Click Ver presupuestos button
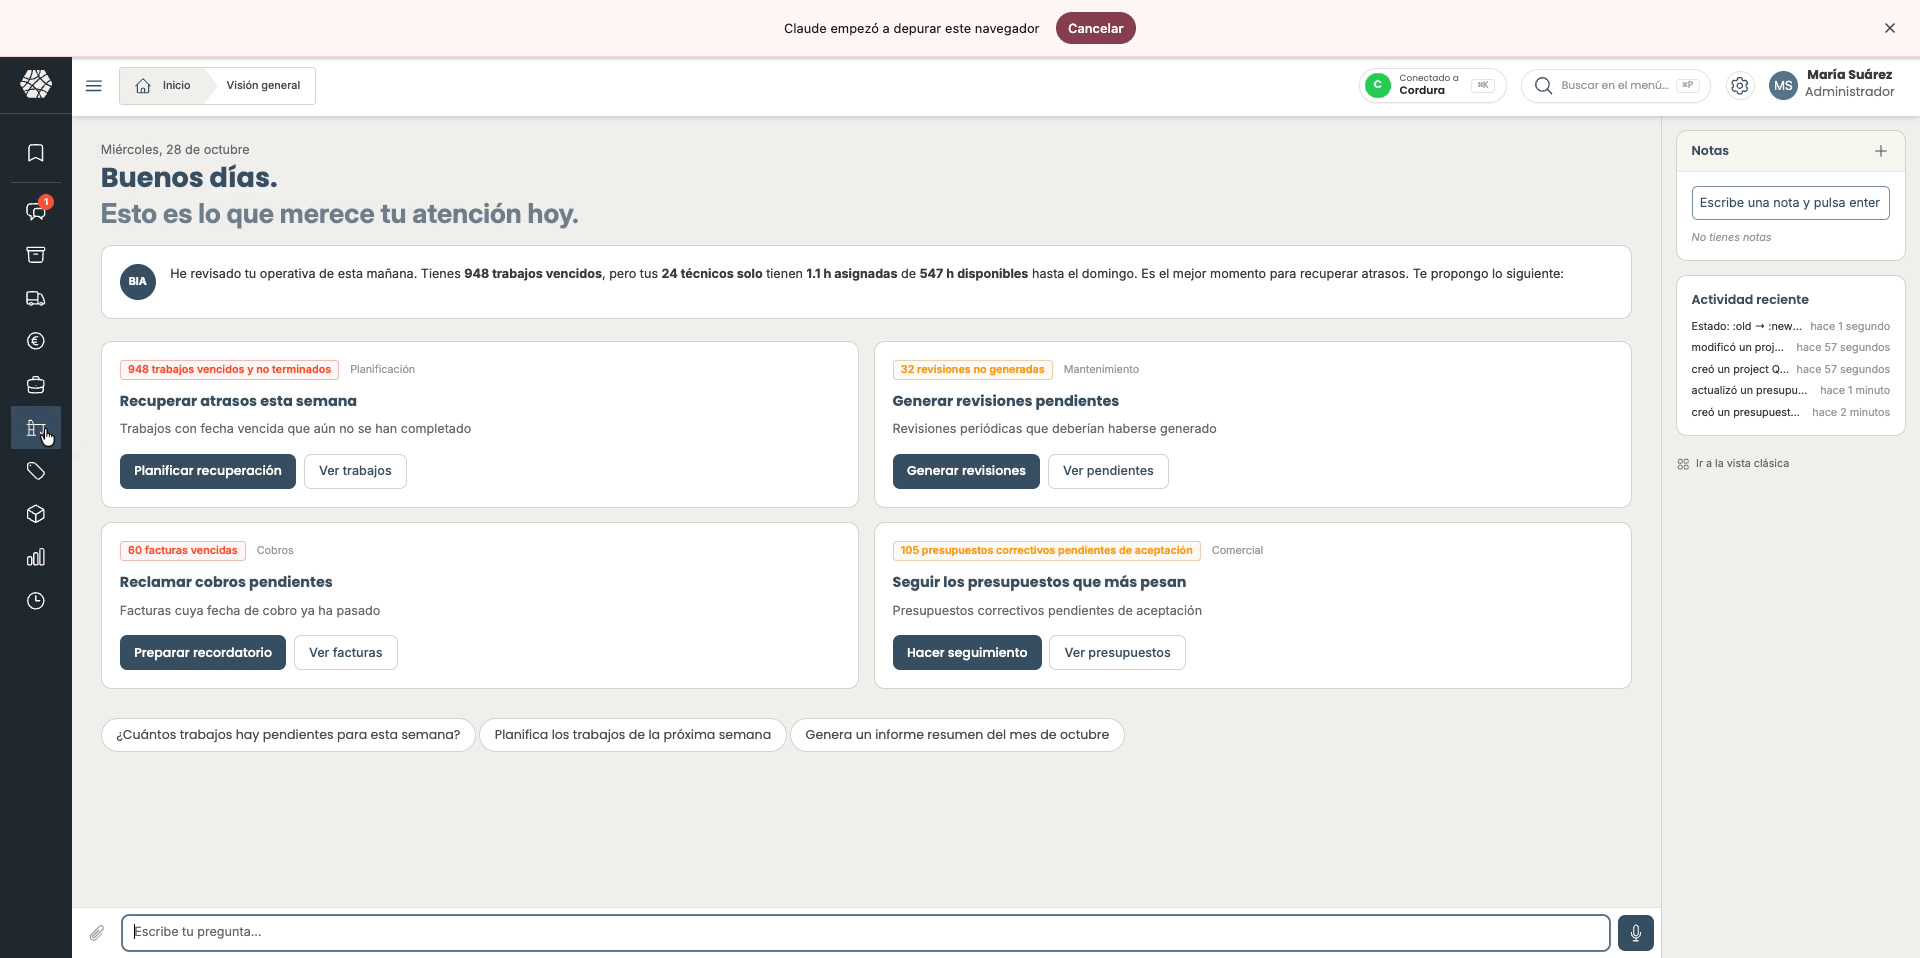This screenshot has width=1920, height=958. coord(1117,653)
